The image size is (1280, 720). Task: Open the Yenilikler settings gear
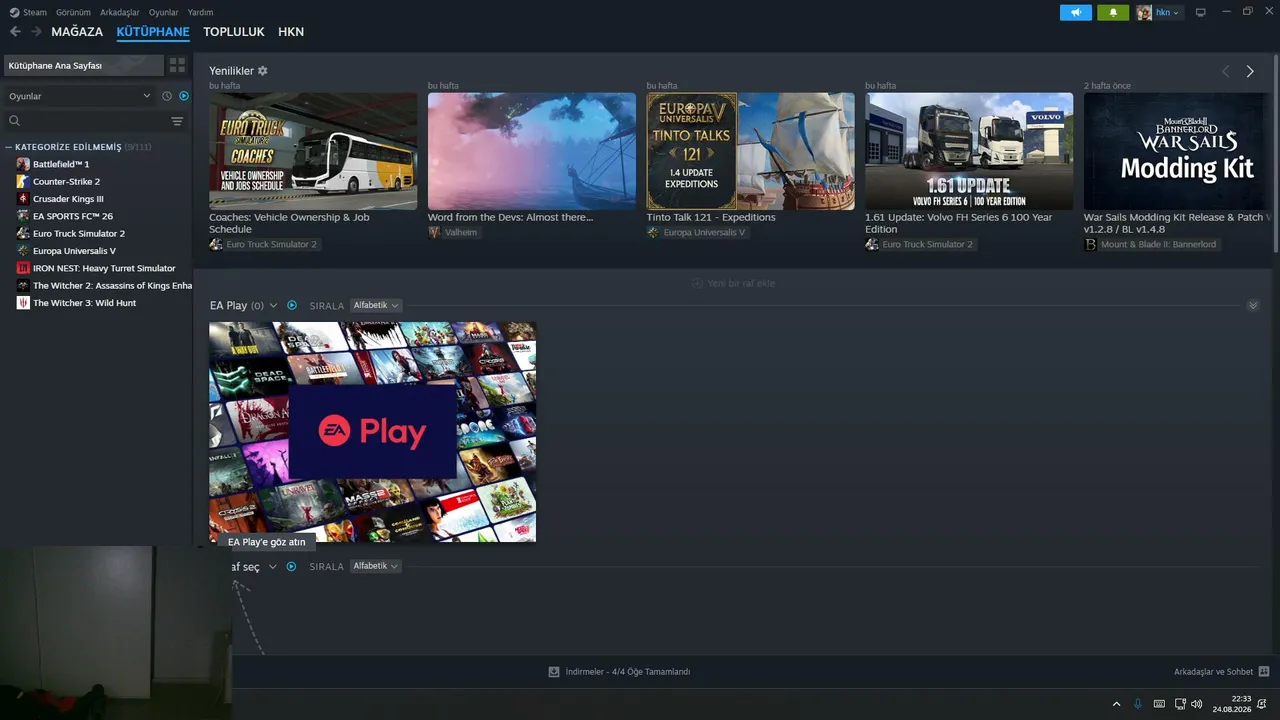pos(263,71)
